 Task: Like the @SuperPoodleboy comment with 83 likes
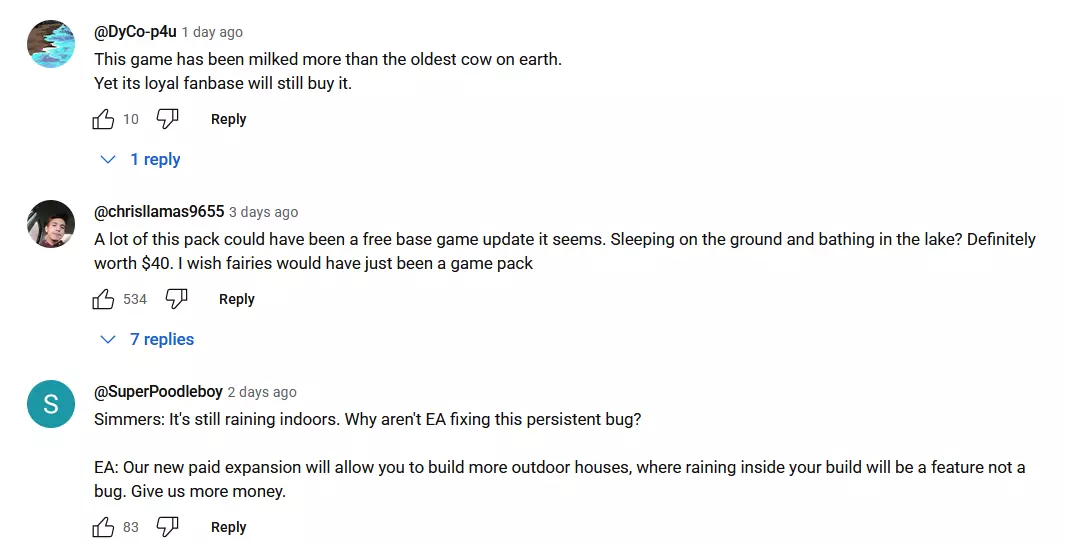coord(103,527)
